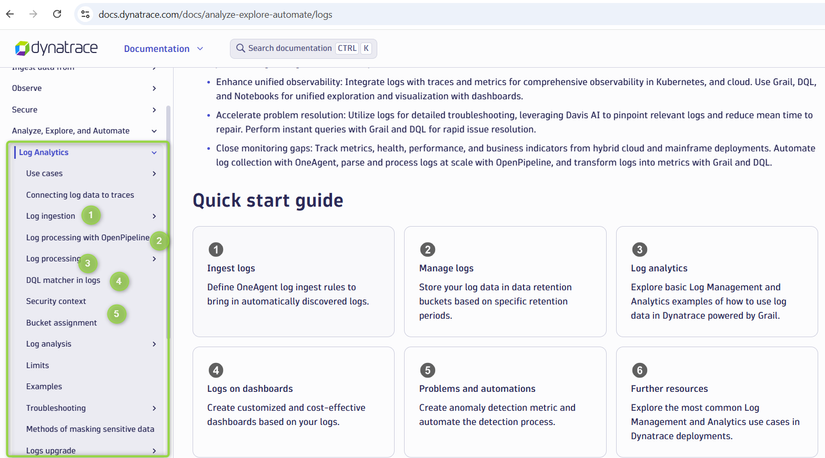Open Examples page
This screenshot has height=458, width=825.
(x=44, y=386)
